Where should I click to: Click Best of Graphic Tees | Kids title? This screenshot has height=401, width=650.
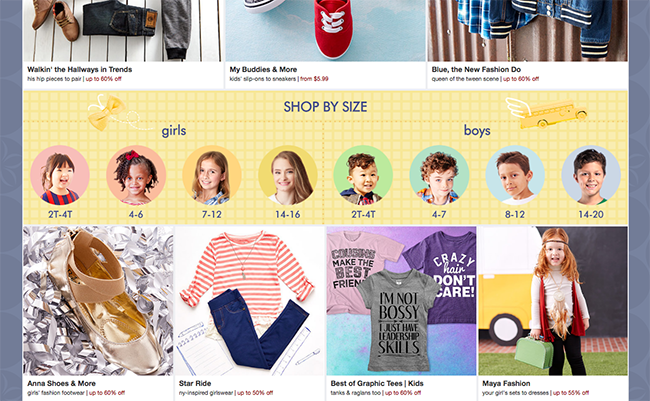(377, 383)
